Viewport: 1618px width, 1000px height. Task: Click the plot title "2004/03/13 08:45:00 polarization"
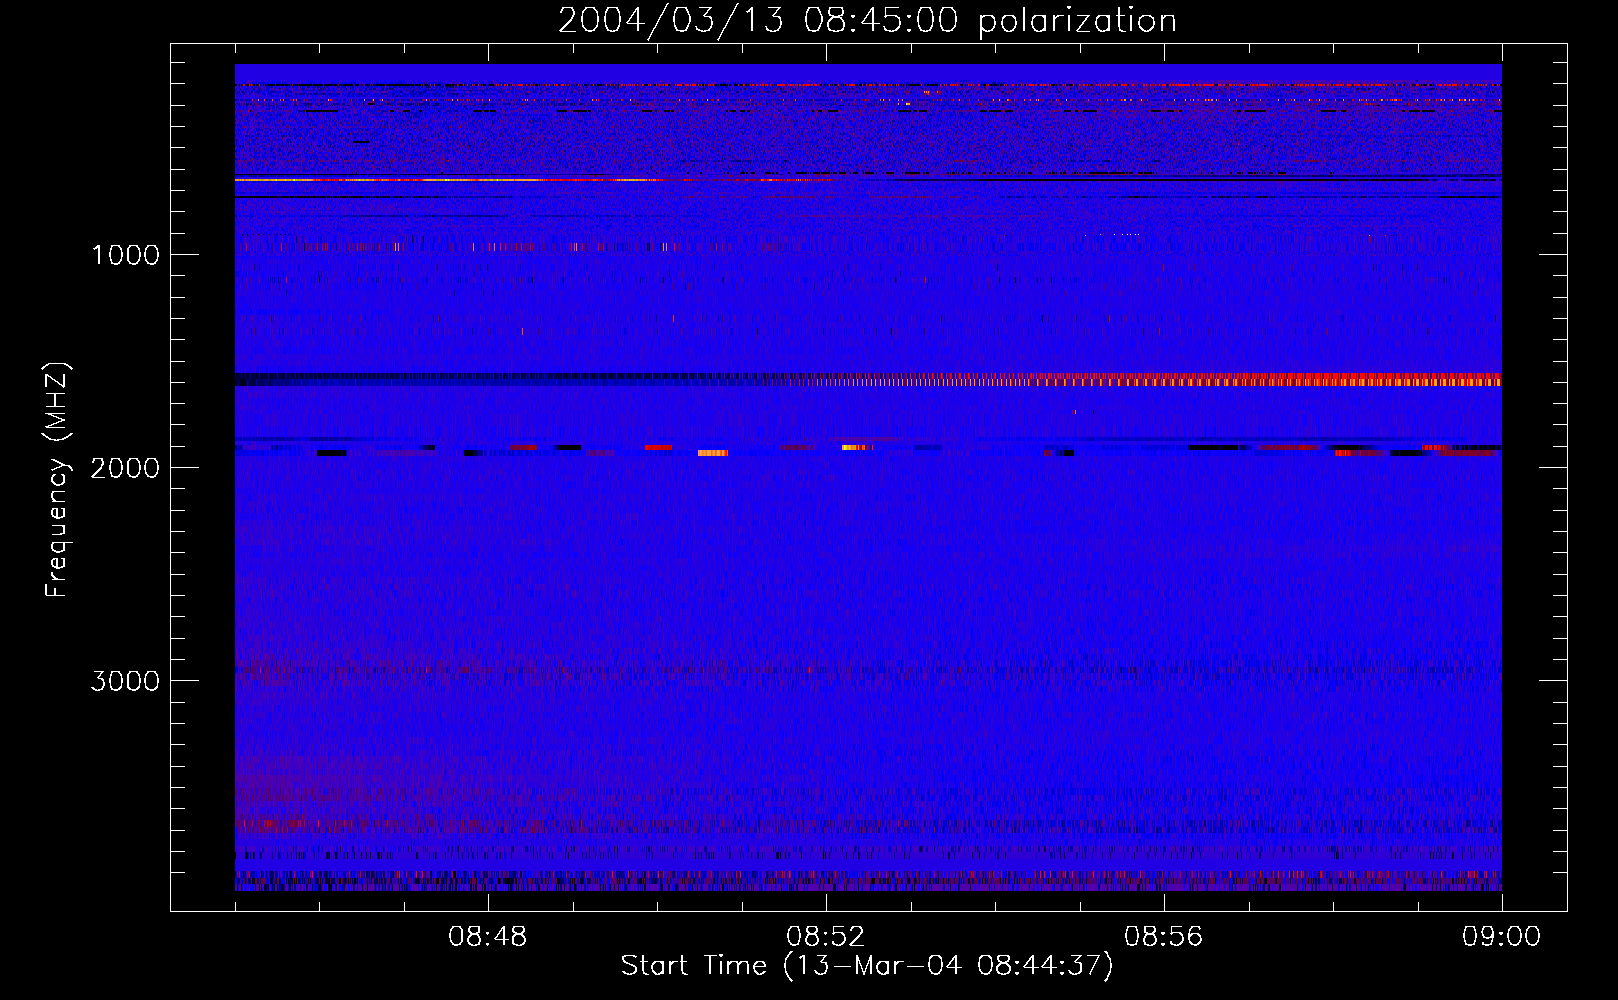867,21
